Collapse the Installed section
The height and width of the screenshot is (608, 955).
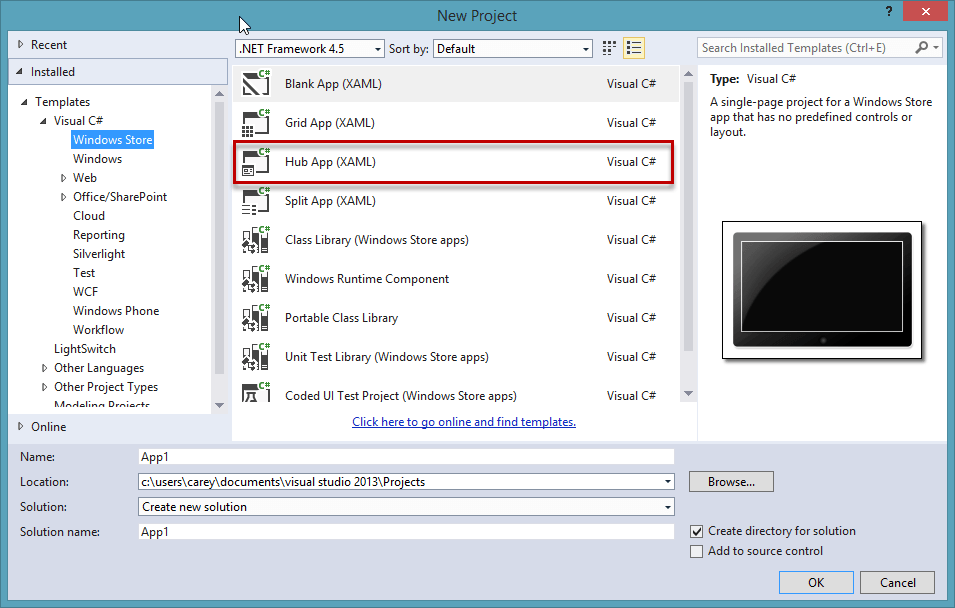19,72
